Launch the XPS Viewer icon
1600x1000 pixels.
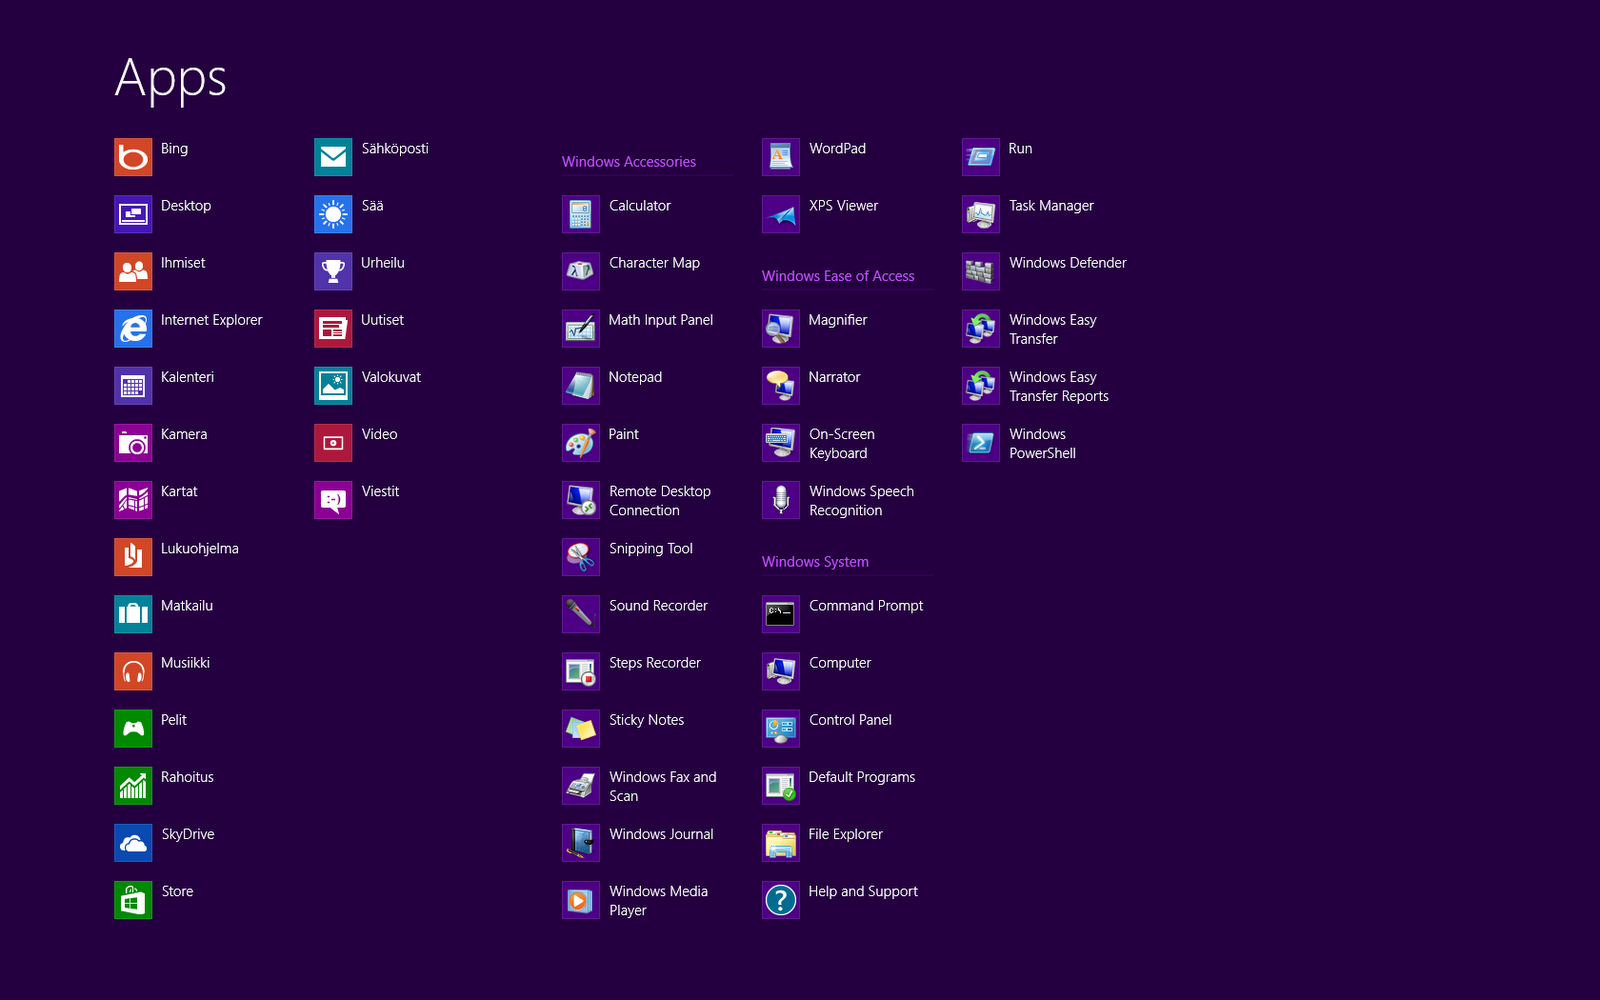coord(781,214)
